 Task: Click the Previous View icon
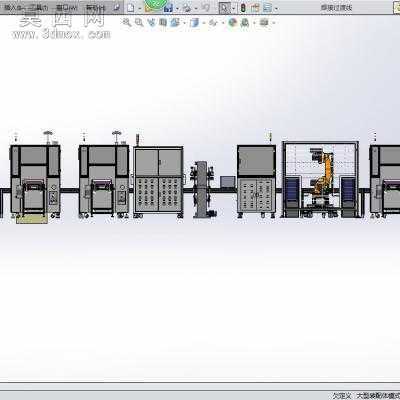click(152, 22)
